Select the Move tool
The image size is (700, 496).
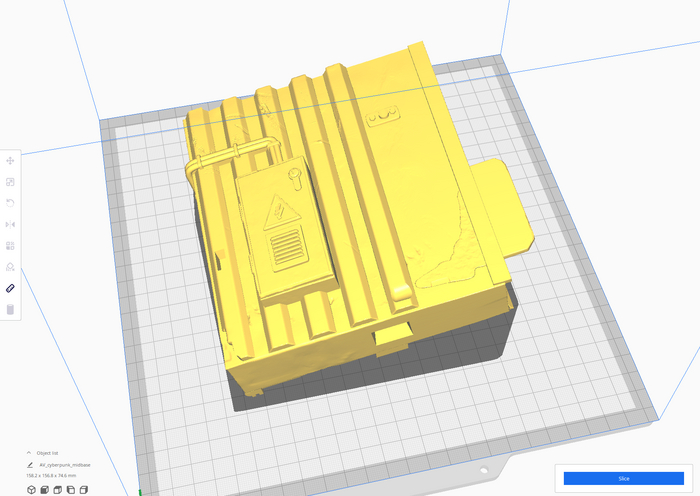(10, 161)
